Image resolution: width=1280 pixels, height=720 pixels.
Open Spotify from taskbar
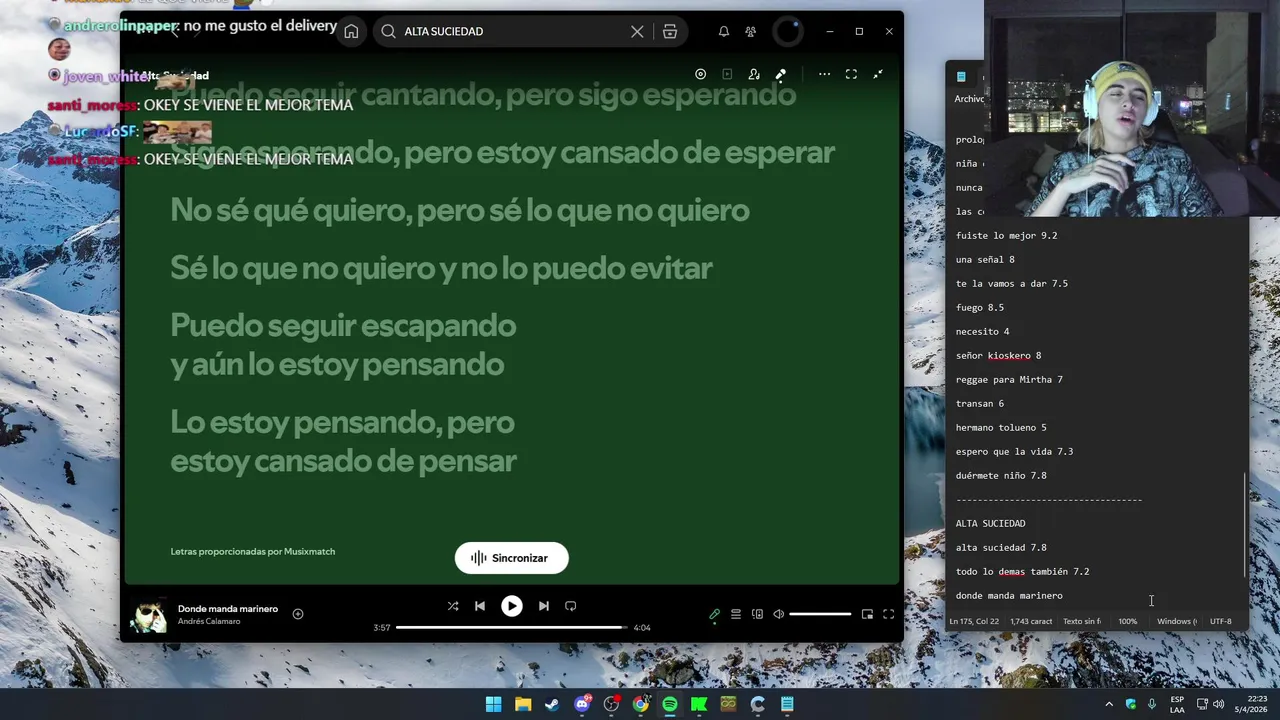click(x=670, y=704)
